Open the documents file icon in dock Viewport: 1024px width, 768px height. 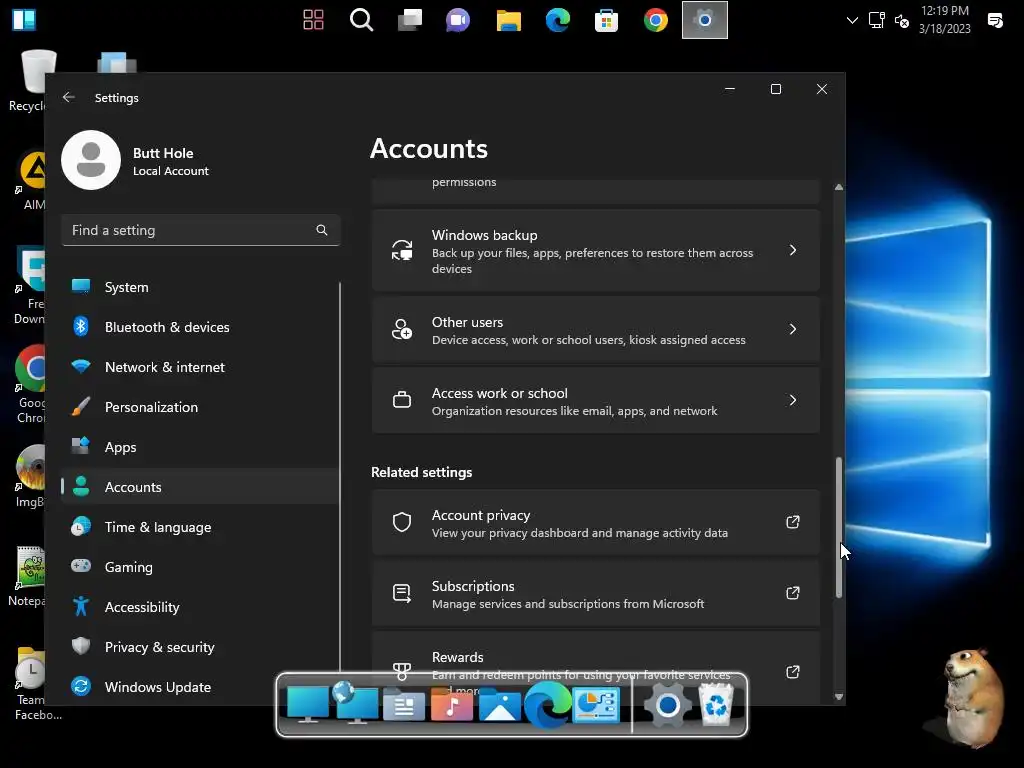[404, 705]
